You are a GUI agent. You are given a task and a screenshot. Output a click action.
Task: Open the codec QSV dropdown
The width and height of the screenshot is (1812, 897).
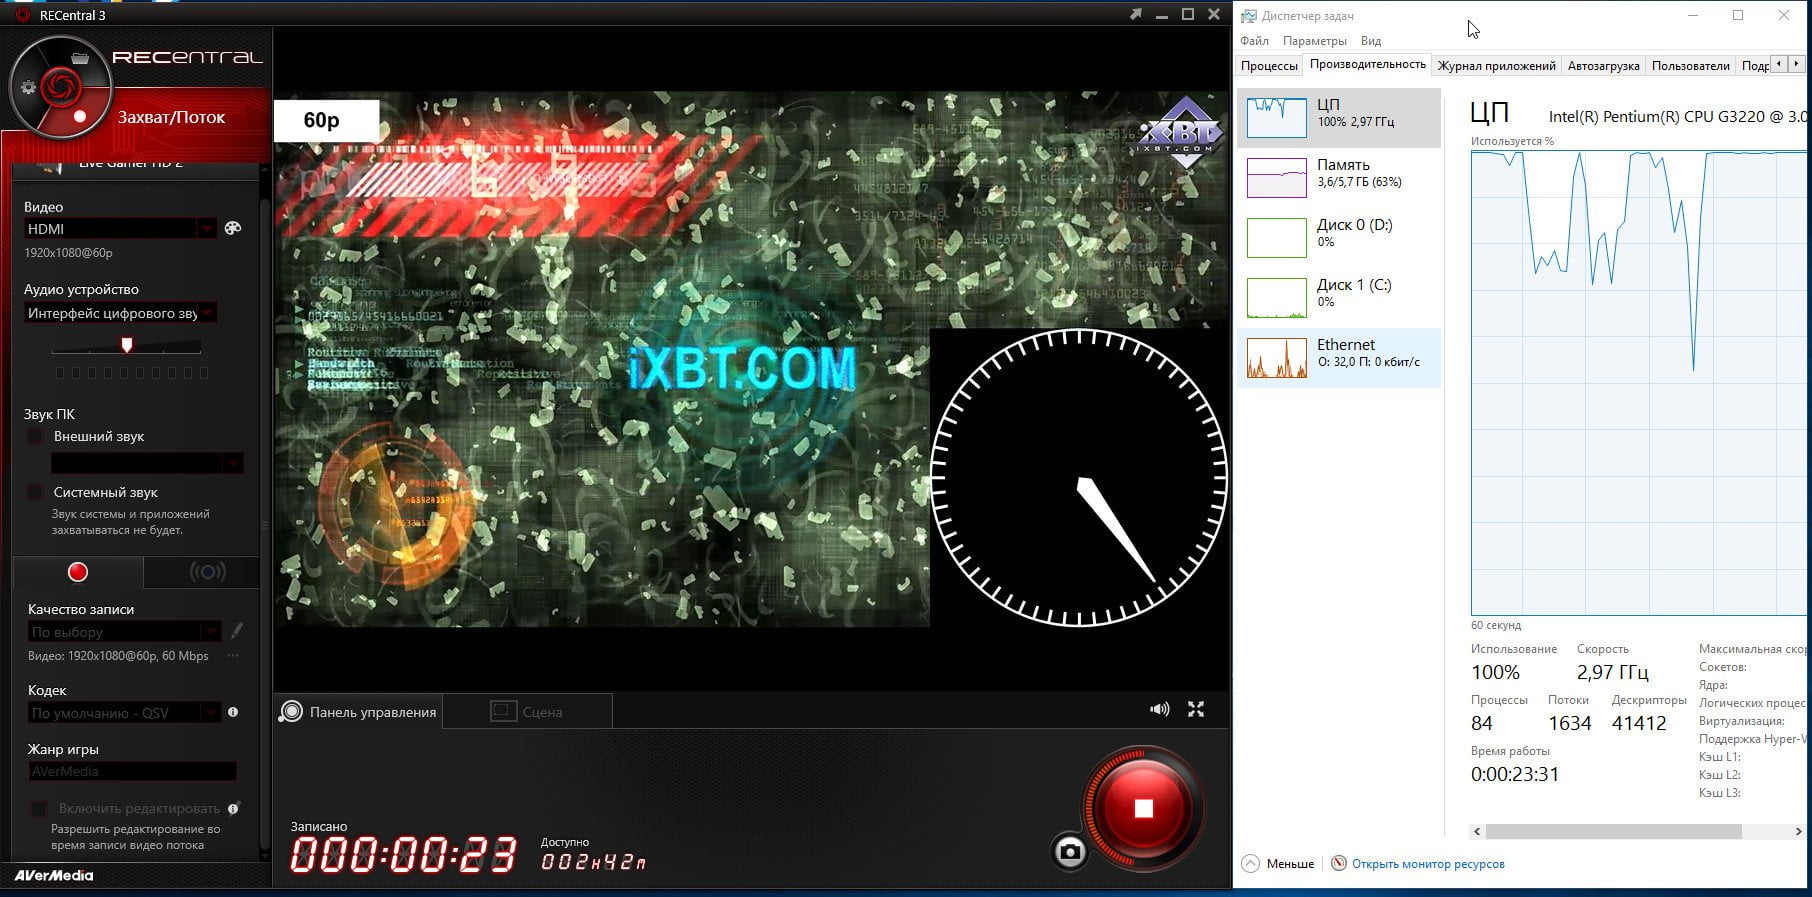210,713
